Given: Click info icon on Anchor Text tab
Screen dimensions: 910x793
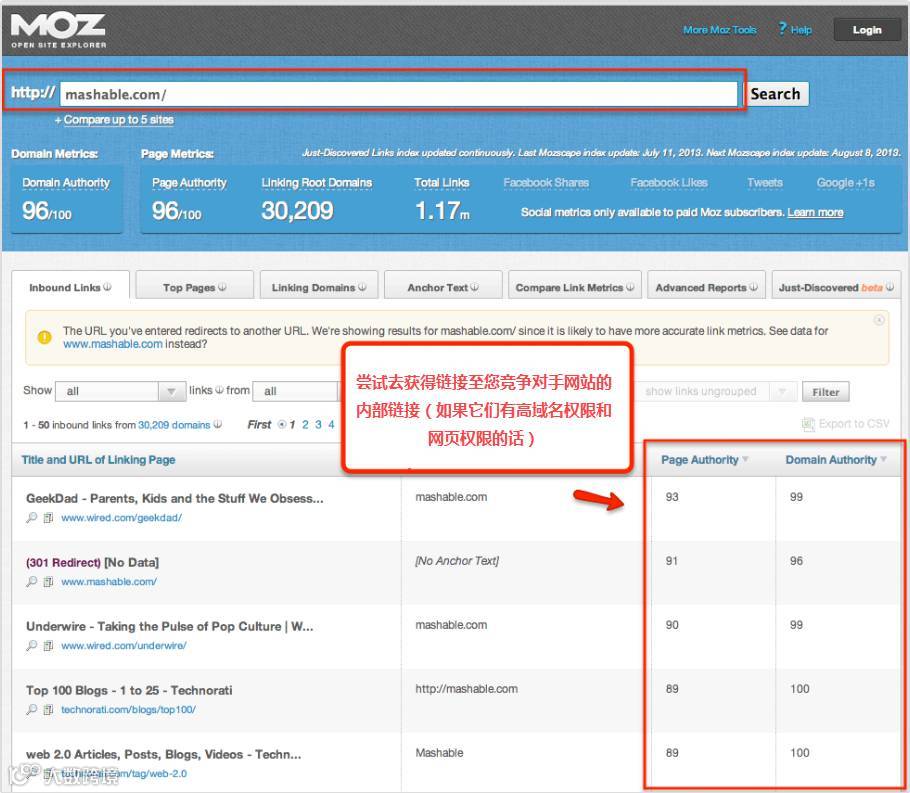Looking at the screenshot, I should [474, 287].
